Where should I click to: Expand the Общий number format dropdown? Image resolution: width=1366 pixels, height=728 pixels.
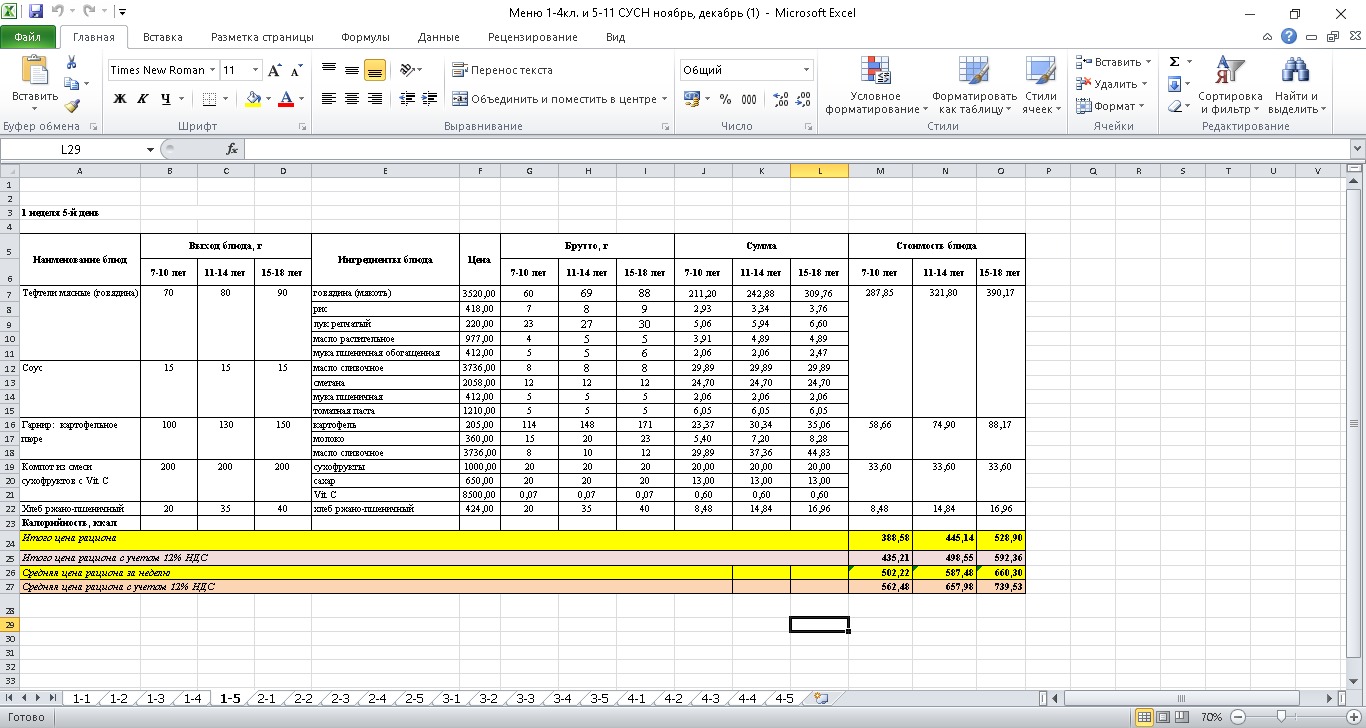point(807,70)
